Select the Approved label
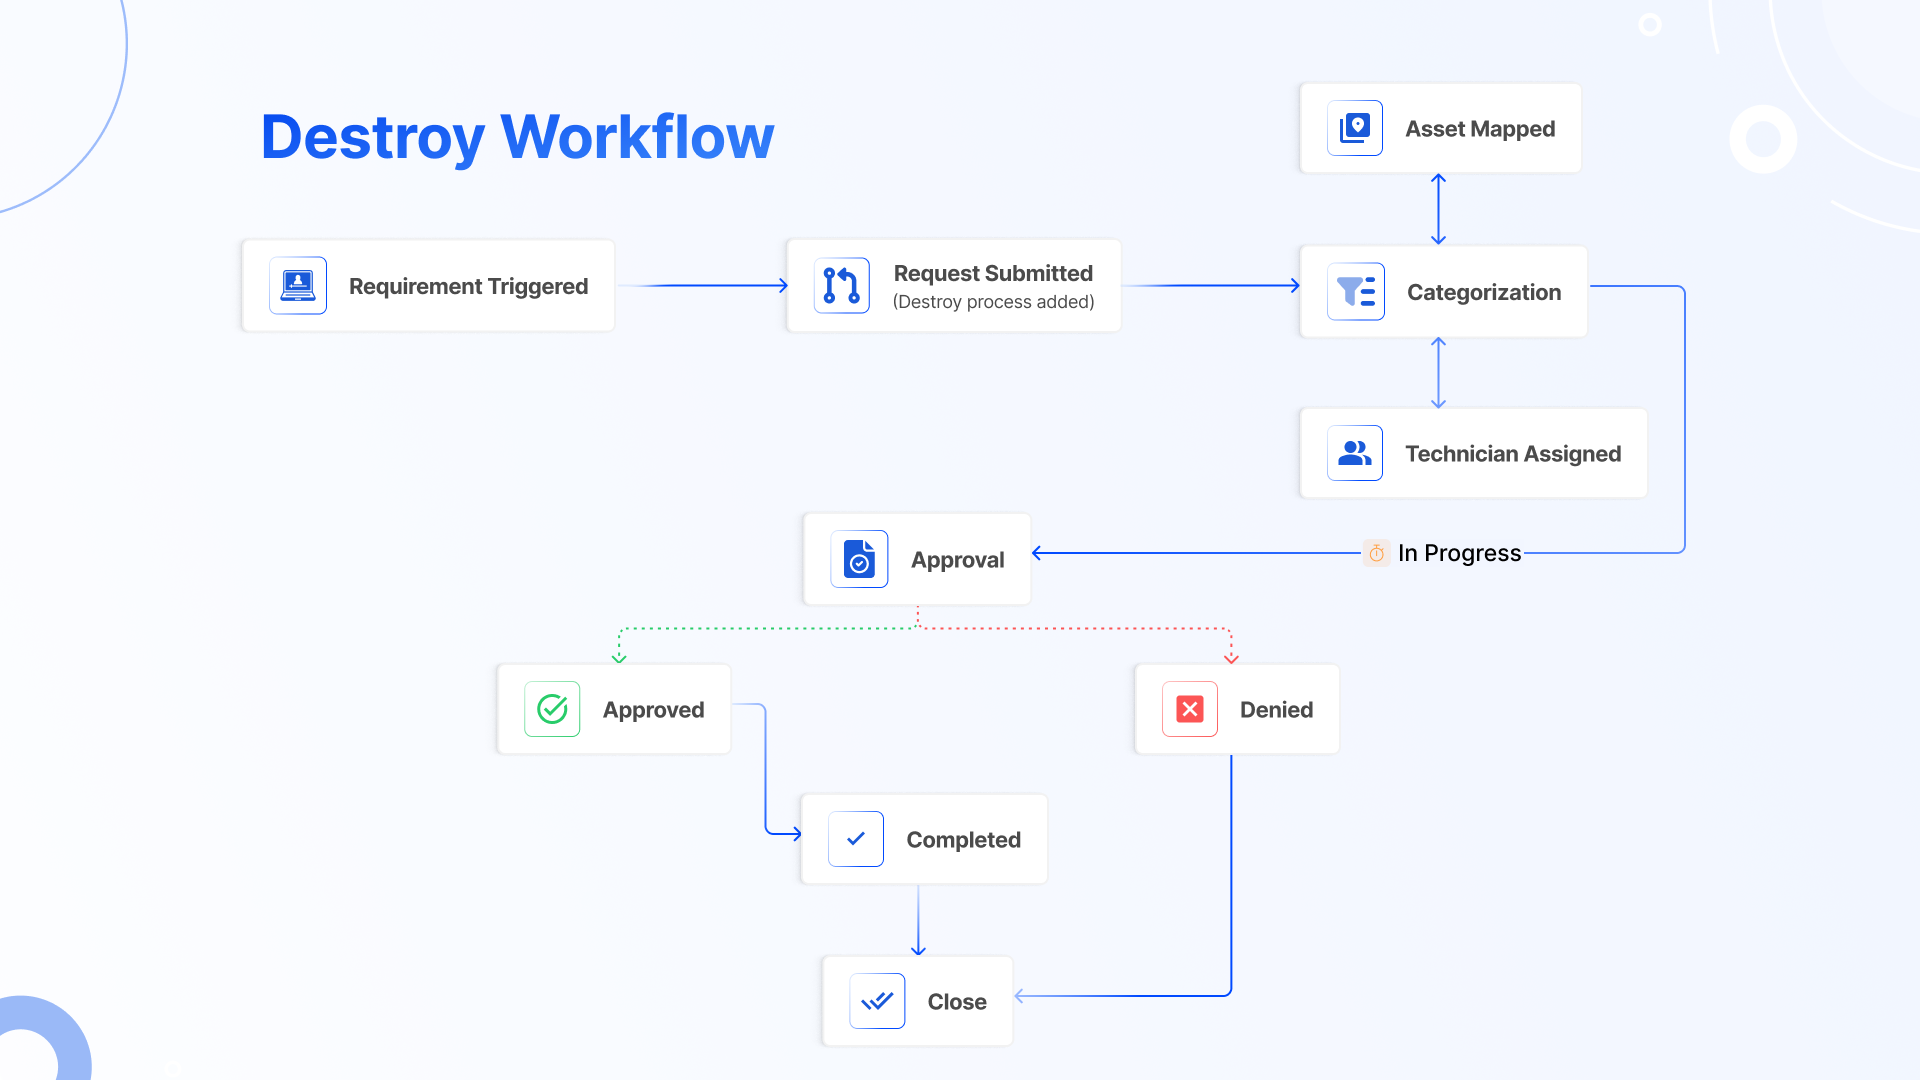Screen dimensions: 1920x1080 point(653,710)
